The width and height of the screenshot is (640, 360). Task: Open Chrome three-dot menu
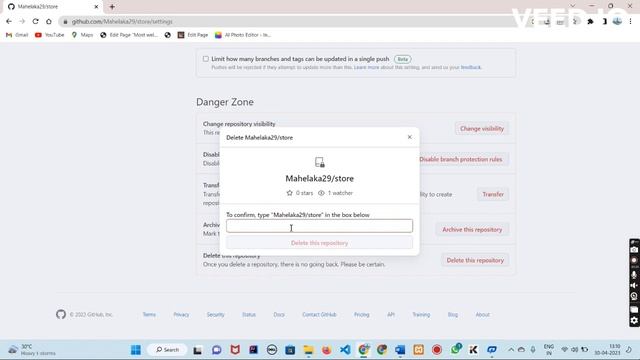click(631, 22)
